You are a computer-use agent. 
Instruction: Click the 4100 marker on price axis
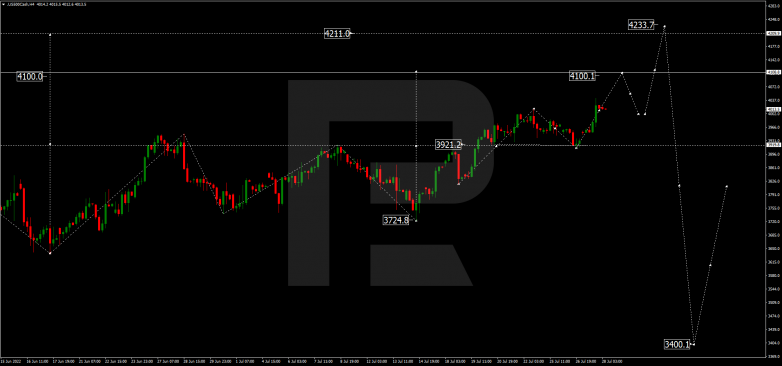[774, 72]
